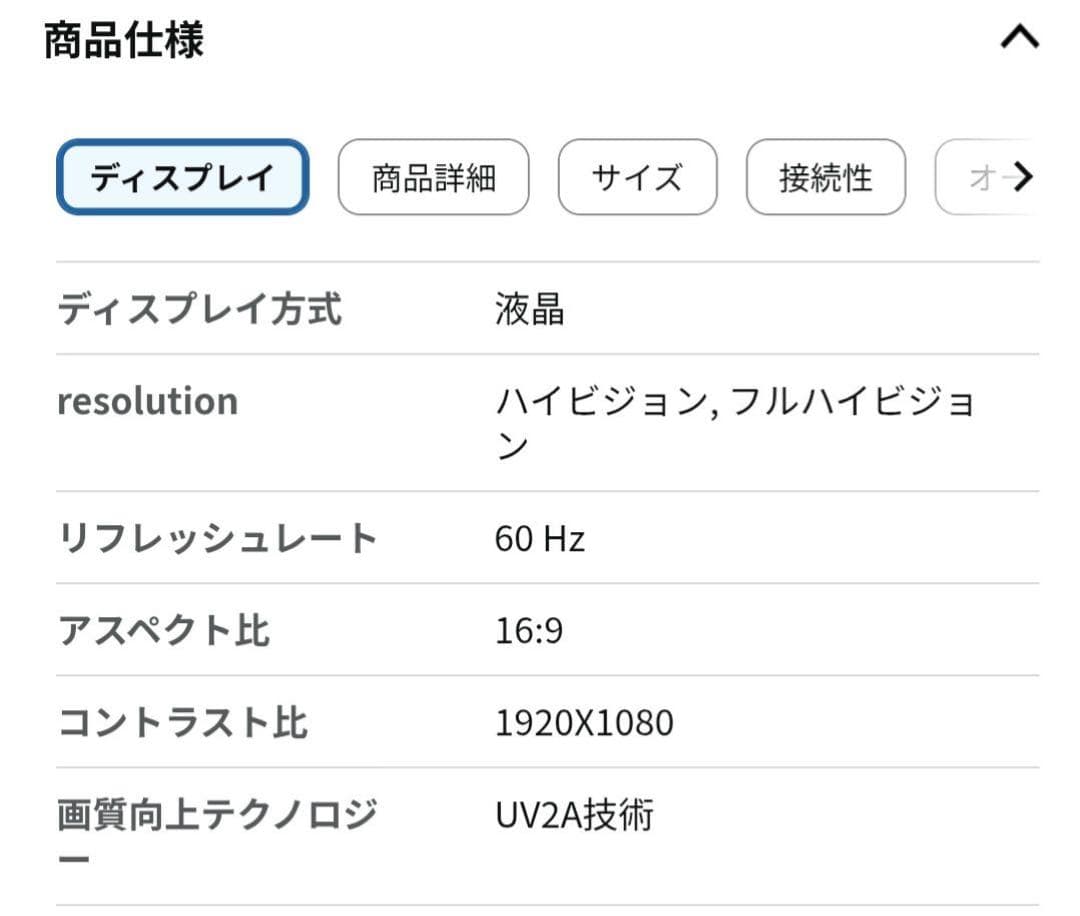Select the resolution row label
Screen dimensions: 1080x916
(x=148, y=401)
